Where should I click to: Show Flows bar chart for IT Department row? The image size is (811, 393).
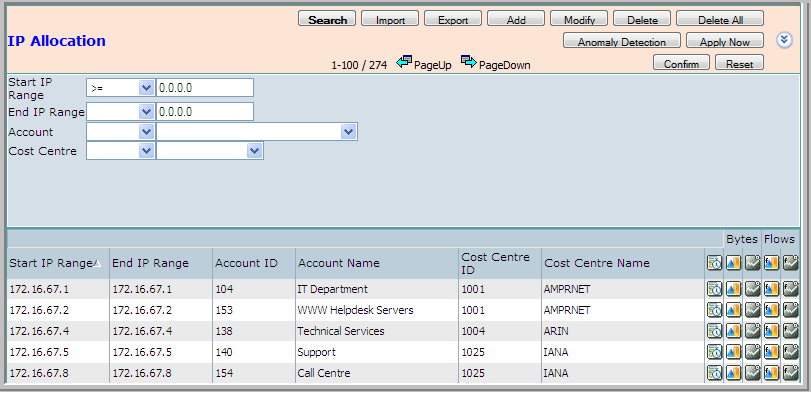[x=771, y=289]
